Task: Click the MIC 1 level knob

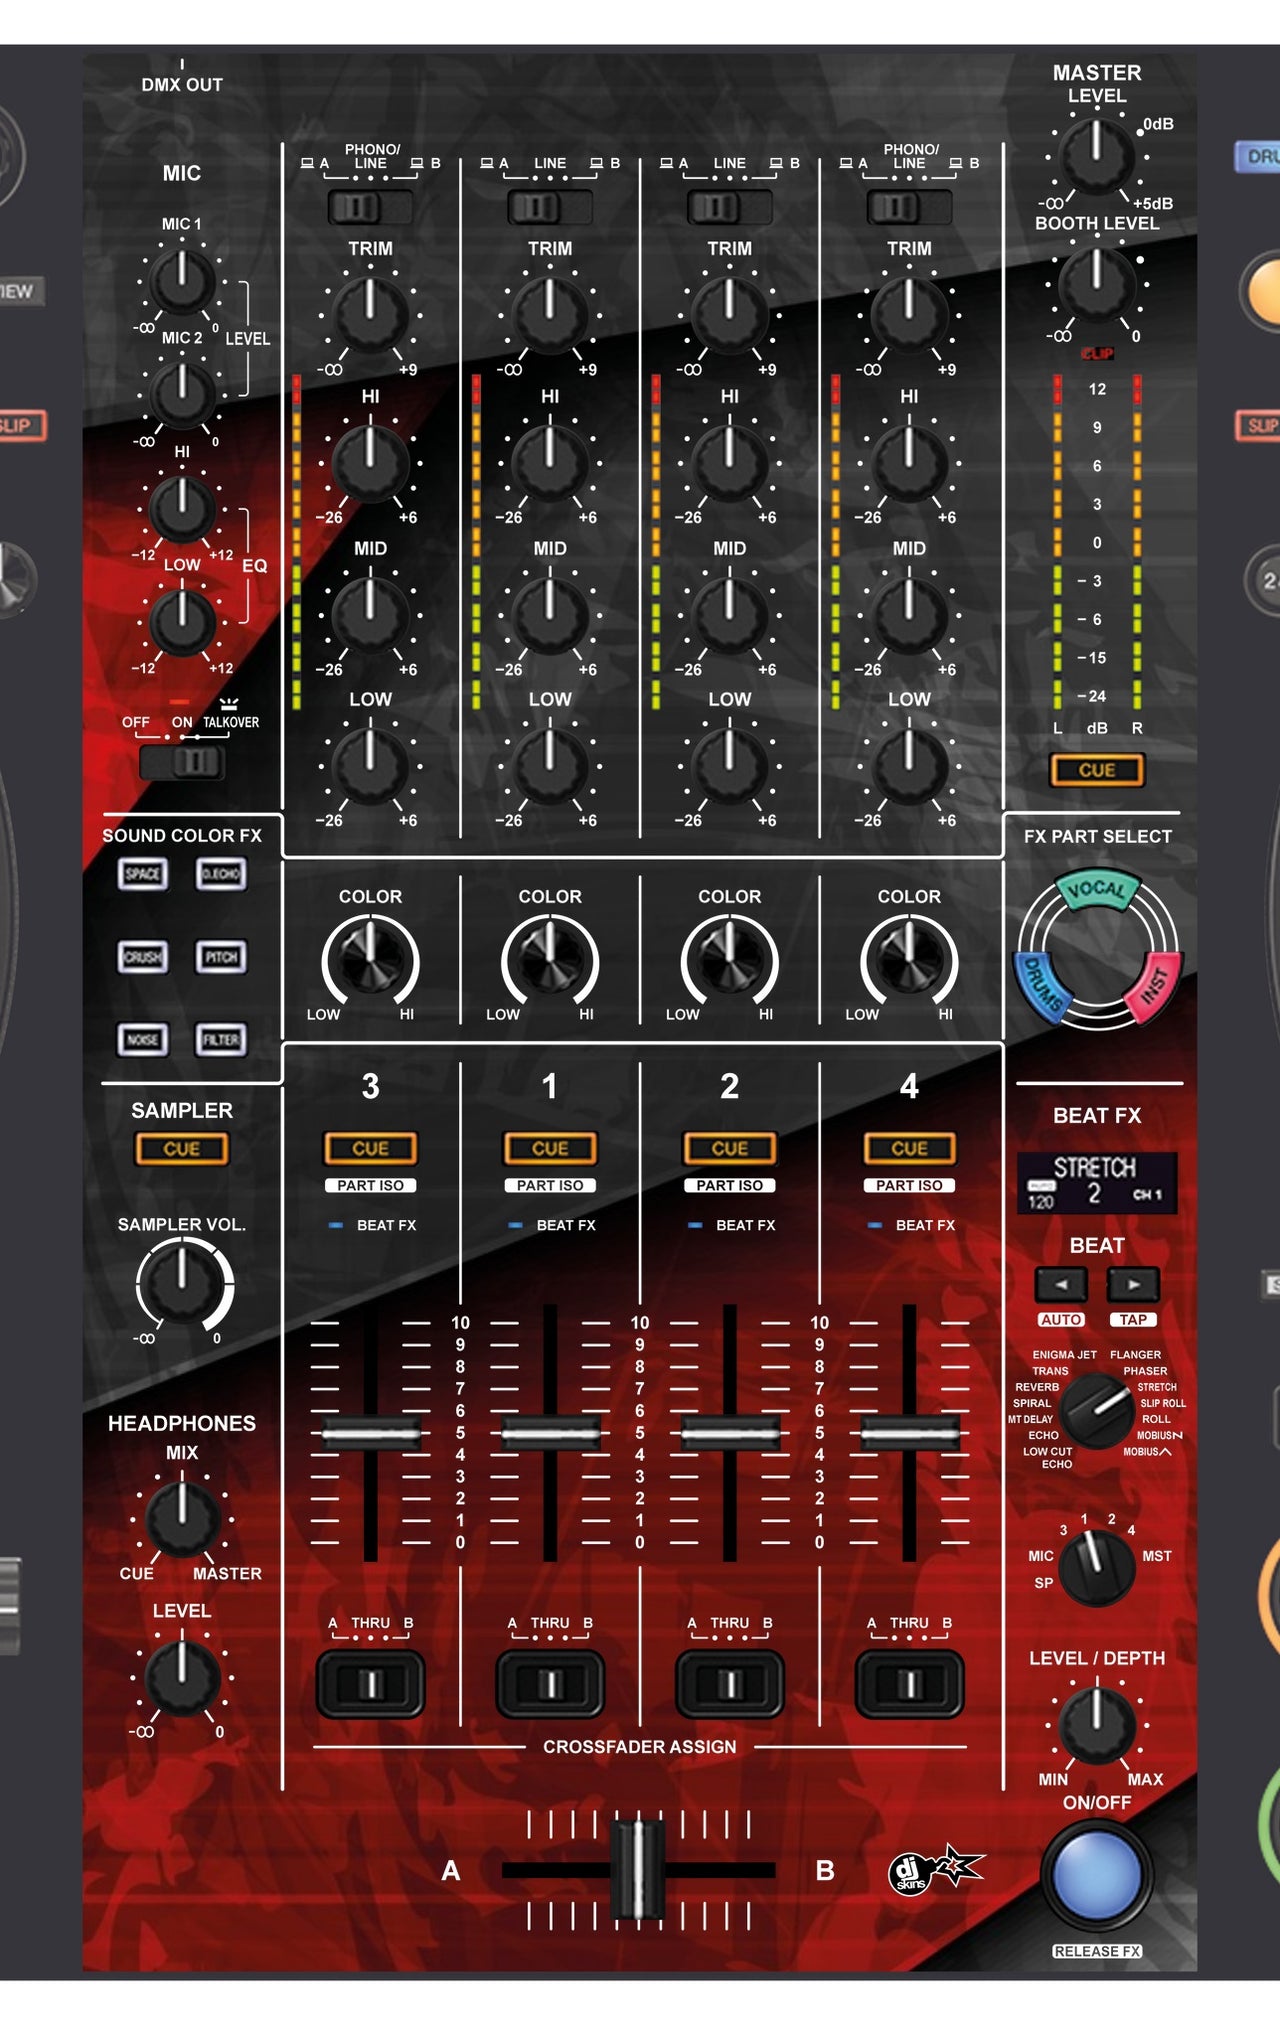Action: click(x=182, y=282)
